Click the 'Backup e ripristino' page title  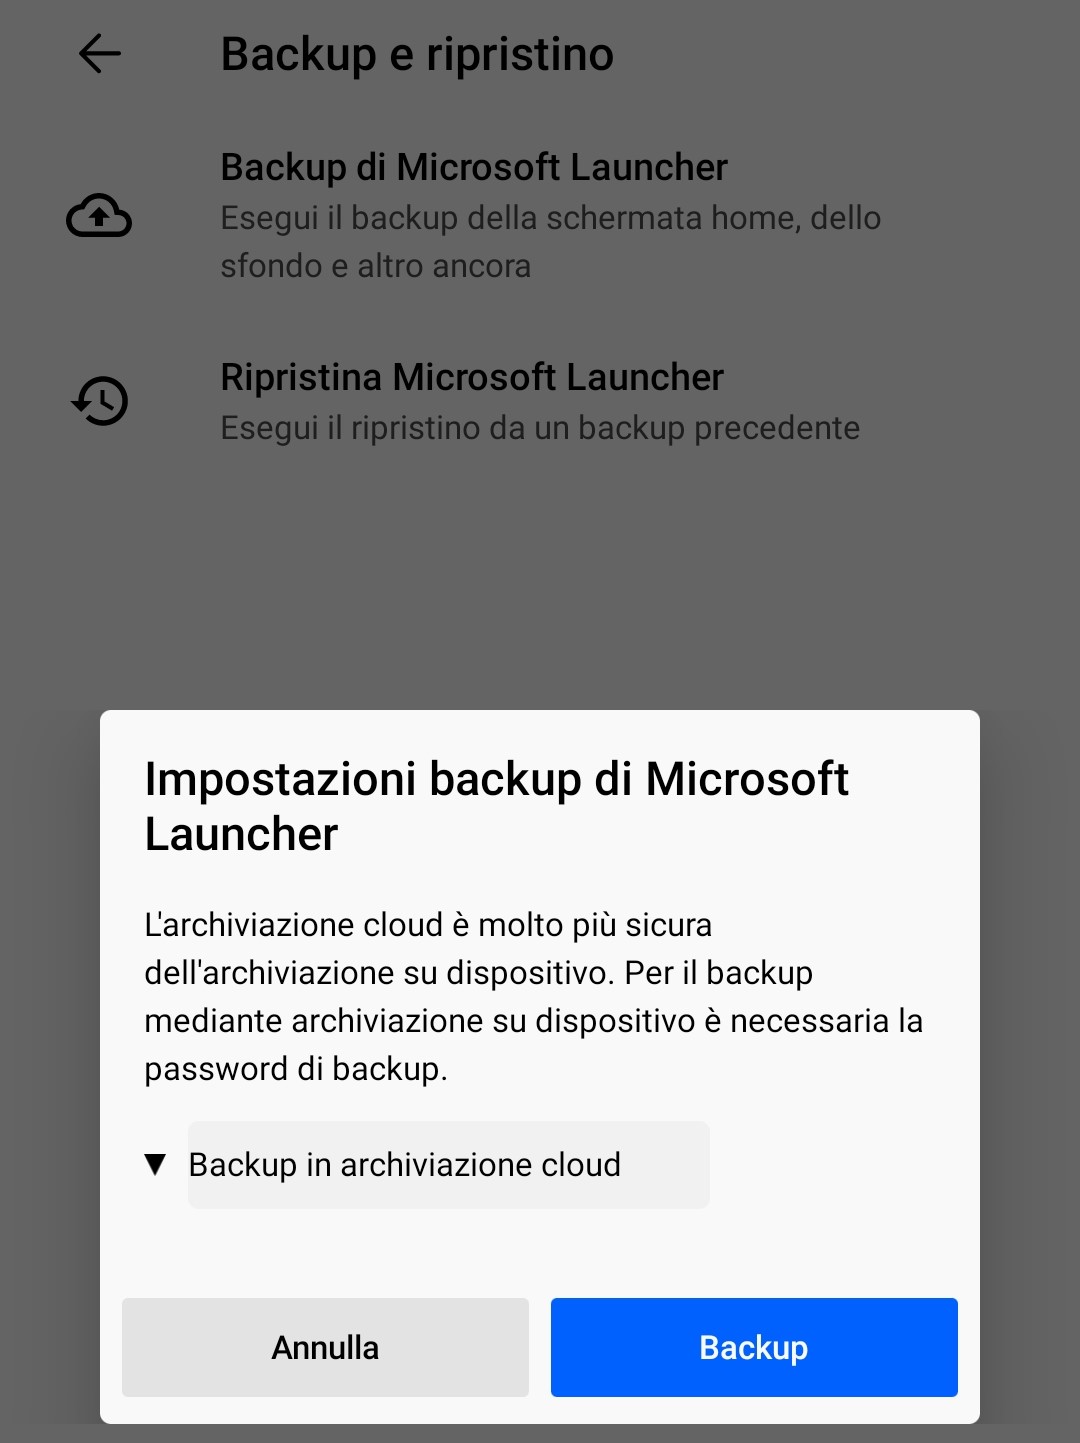(x=417, y=54)
